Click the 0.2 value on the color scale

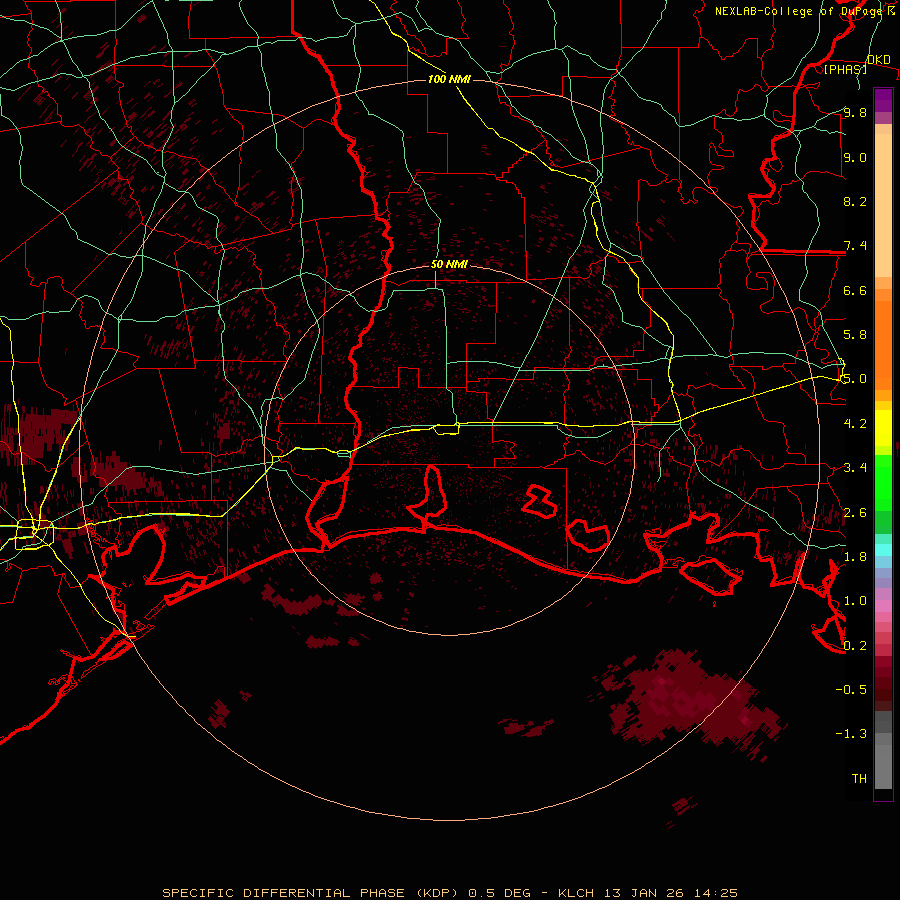(x=855, y=646)
